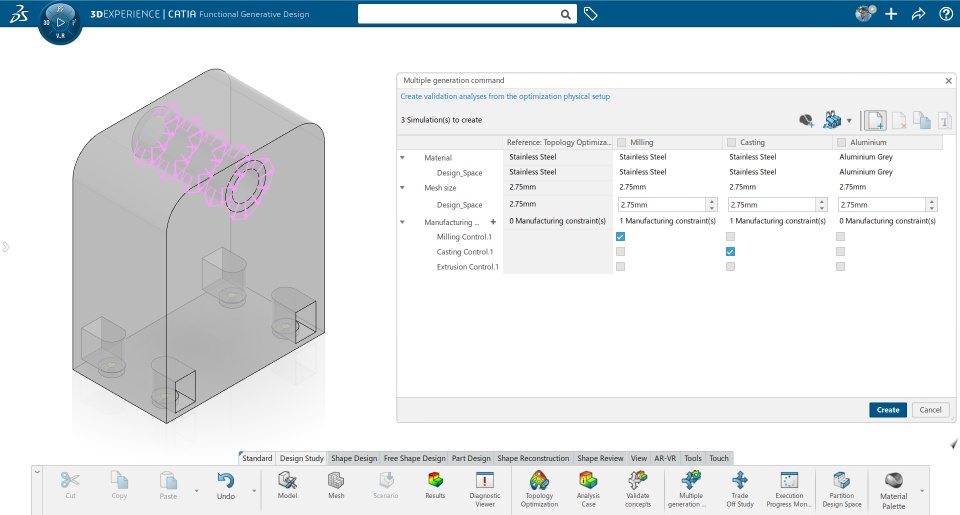The height and width of the screenshot is (515, 960).
Task: Check Extrusion Control.1 in Casting column
Action: (x=730, y=266)
